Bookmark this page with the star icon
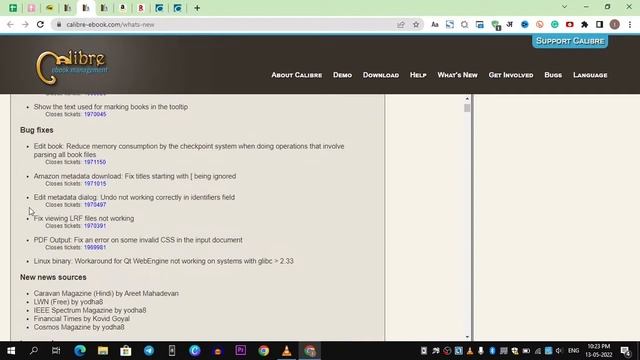Viewport: 640px width, 360px height. [416, 24]
